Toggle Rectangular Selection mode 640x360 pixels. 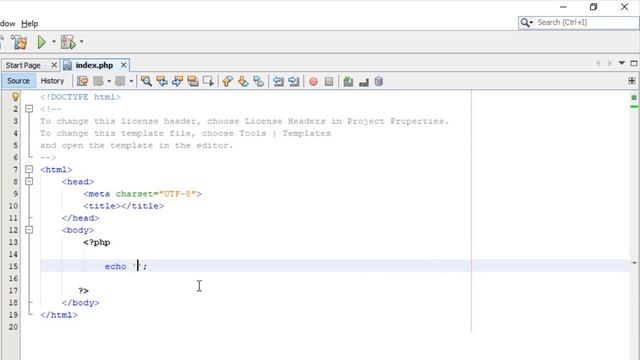point(208,81)
